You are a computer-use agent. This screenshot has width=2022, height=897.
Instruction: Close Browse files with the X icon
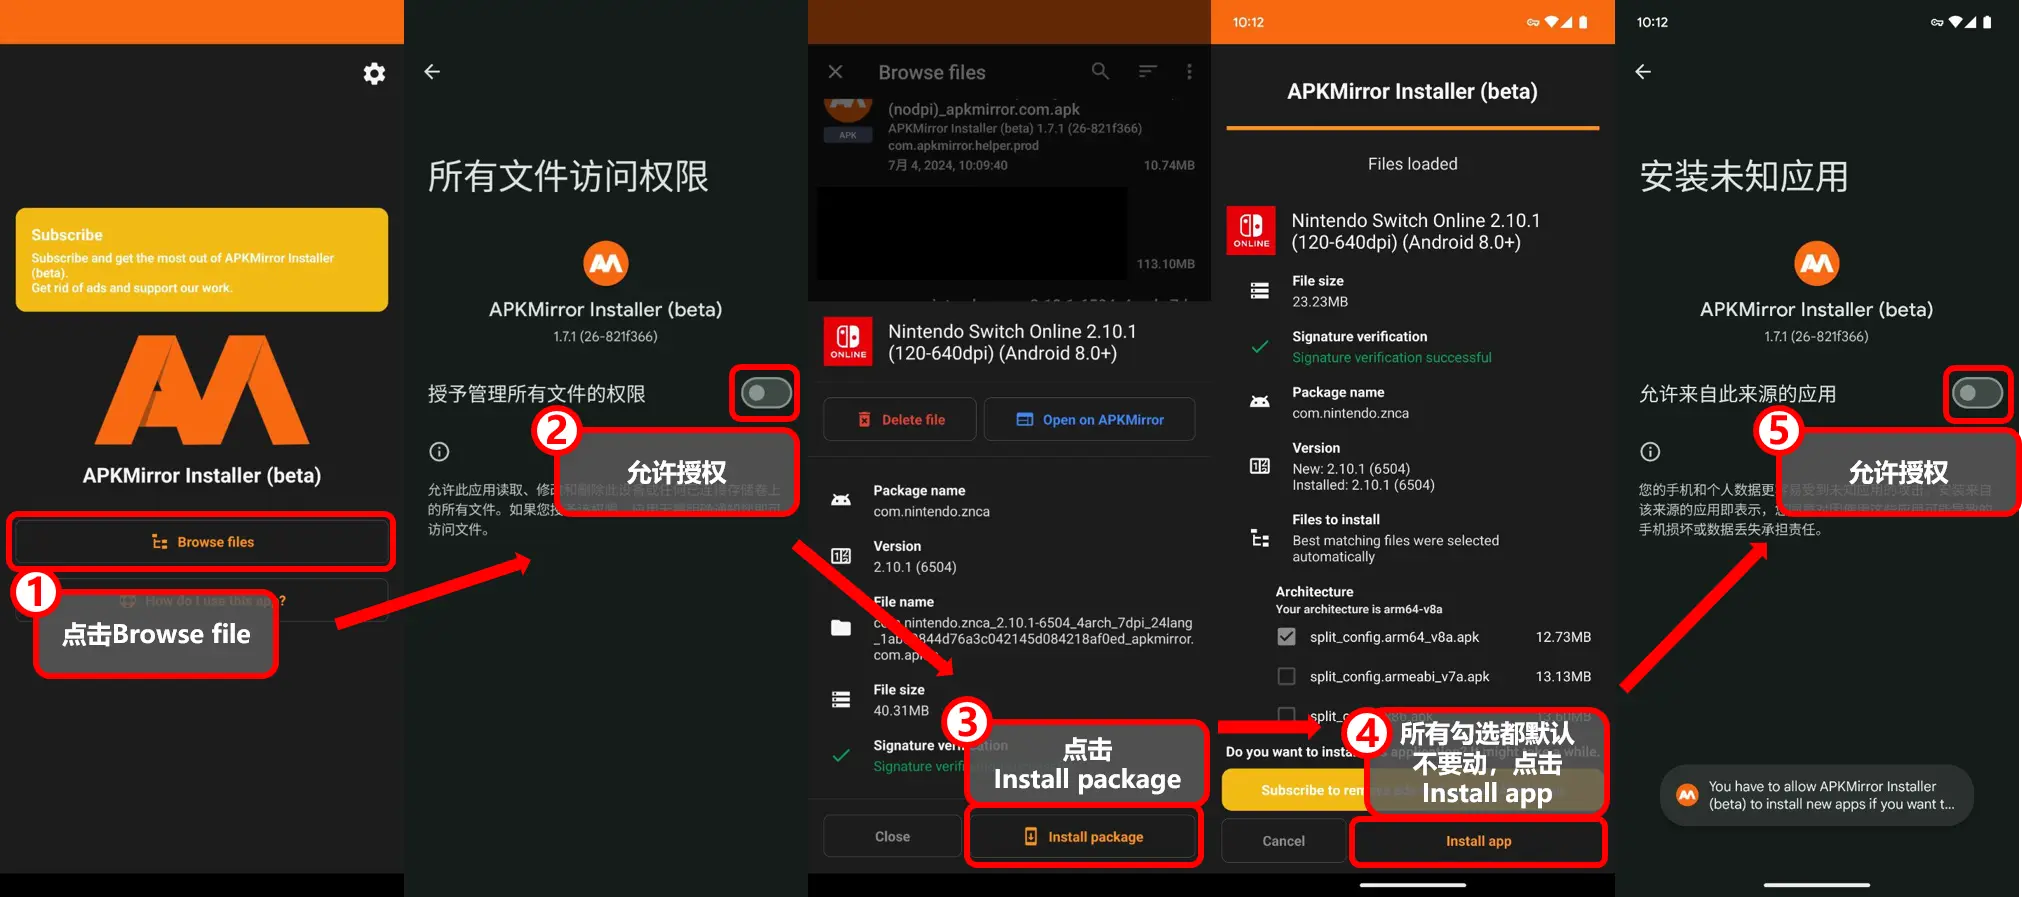pos(836,72)
